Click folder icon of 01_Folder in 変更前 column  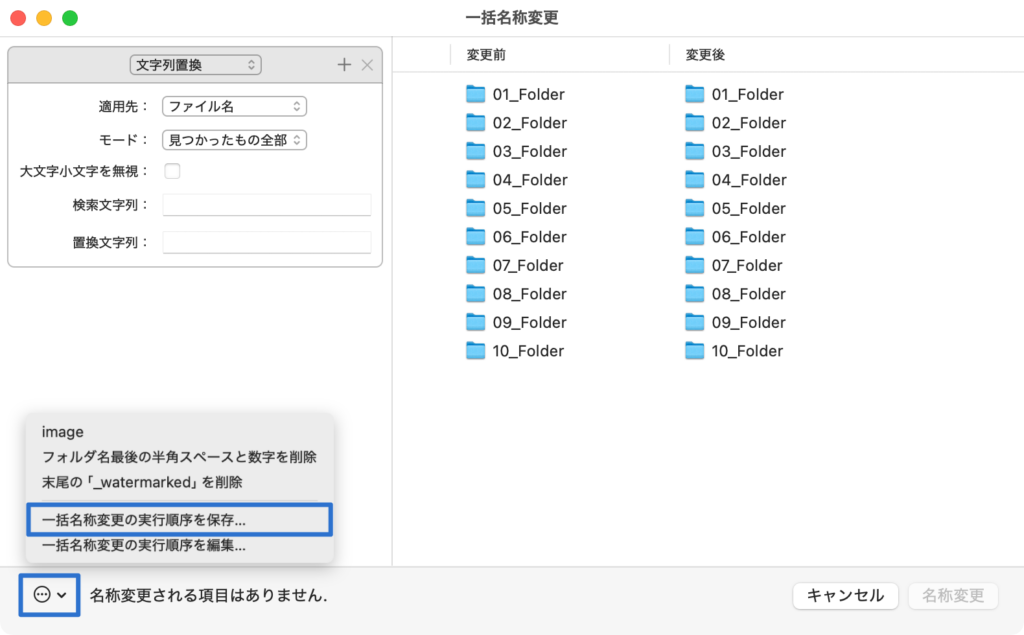[x=475, y=94]
